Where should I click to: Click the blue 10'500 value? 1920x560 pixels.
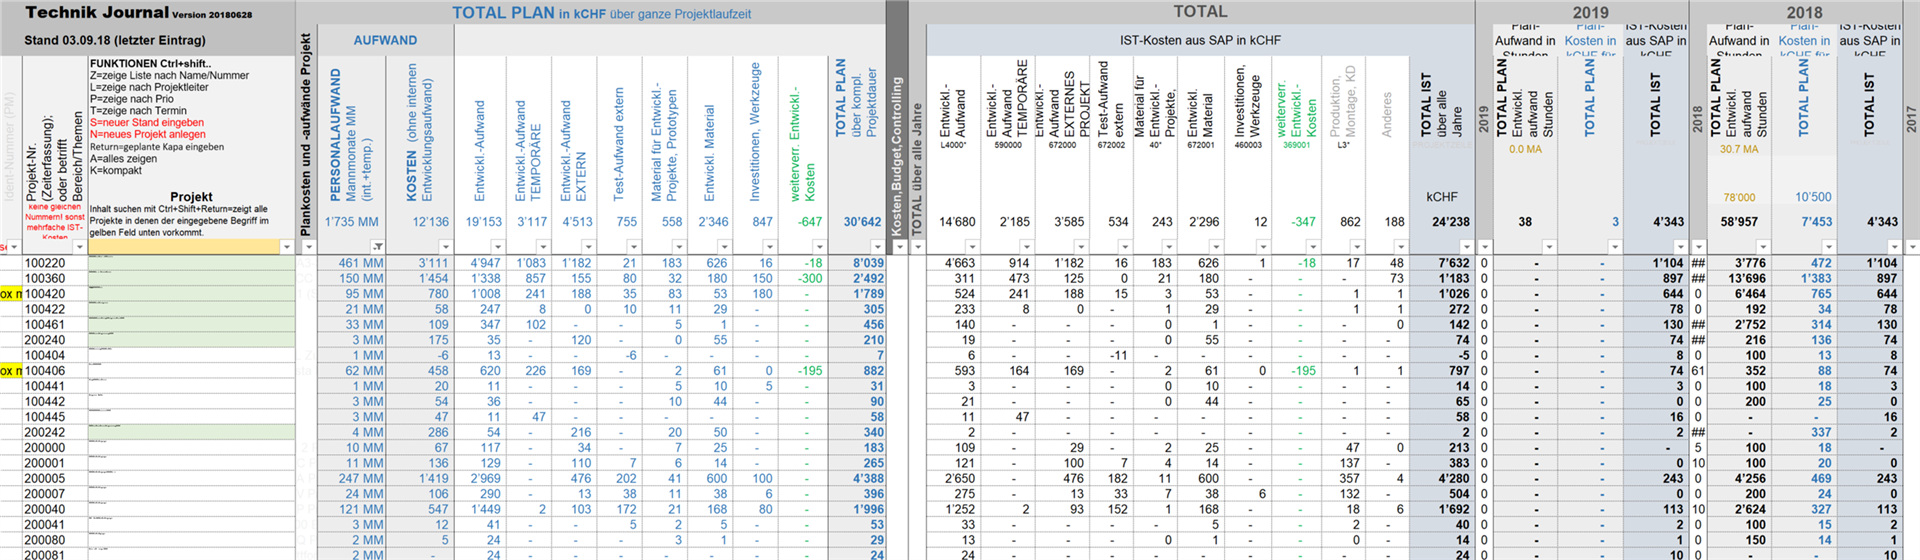[1813, 197]
